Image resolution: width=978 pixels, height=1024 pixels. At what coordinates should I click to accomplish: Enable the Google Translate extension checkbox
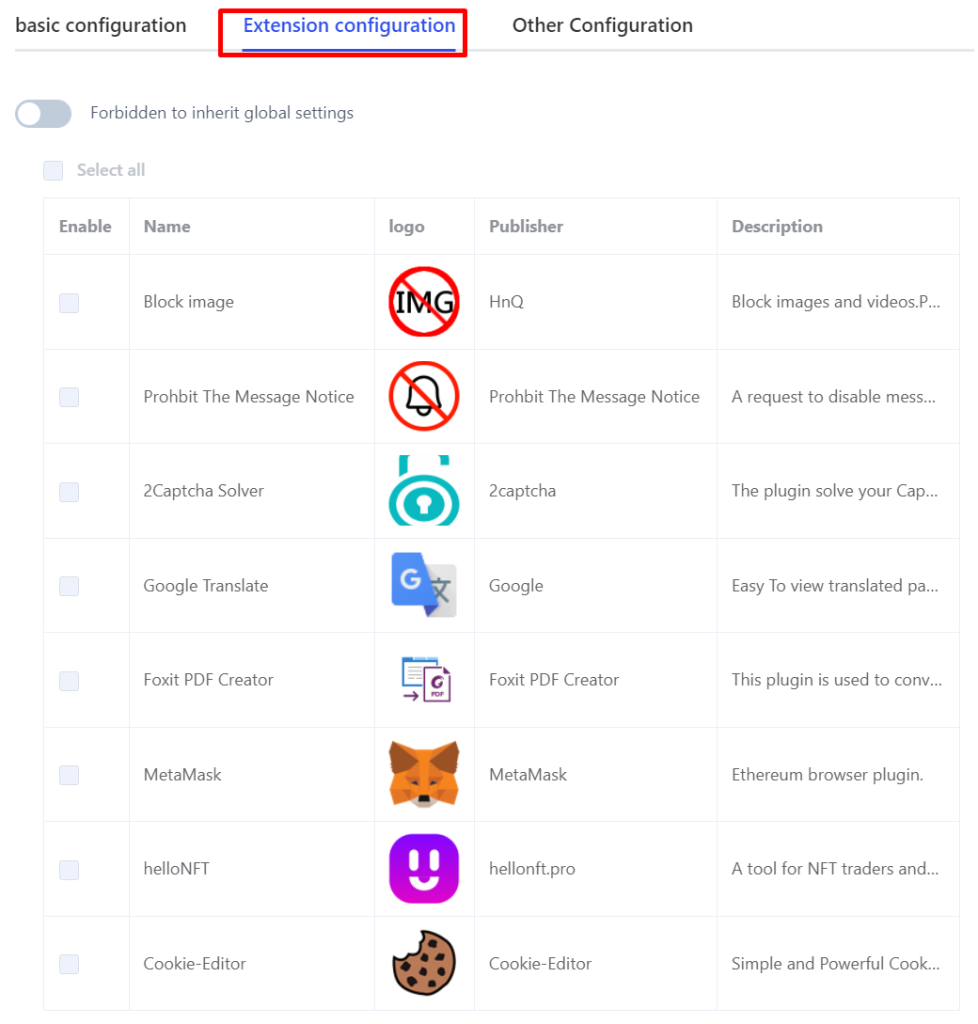[x=69, y=586]
